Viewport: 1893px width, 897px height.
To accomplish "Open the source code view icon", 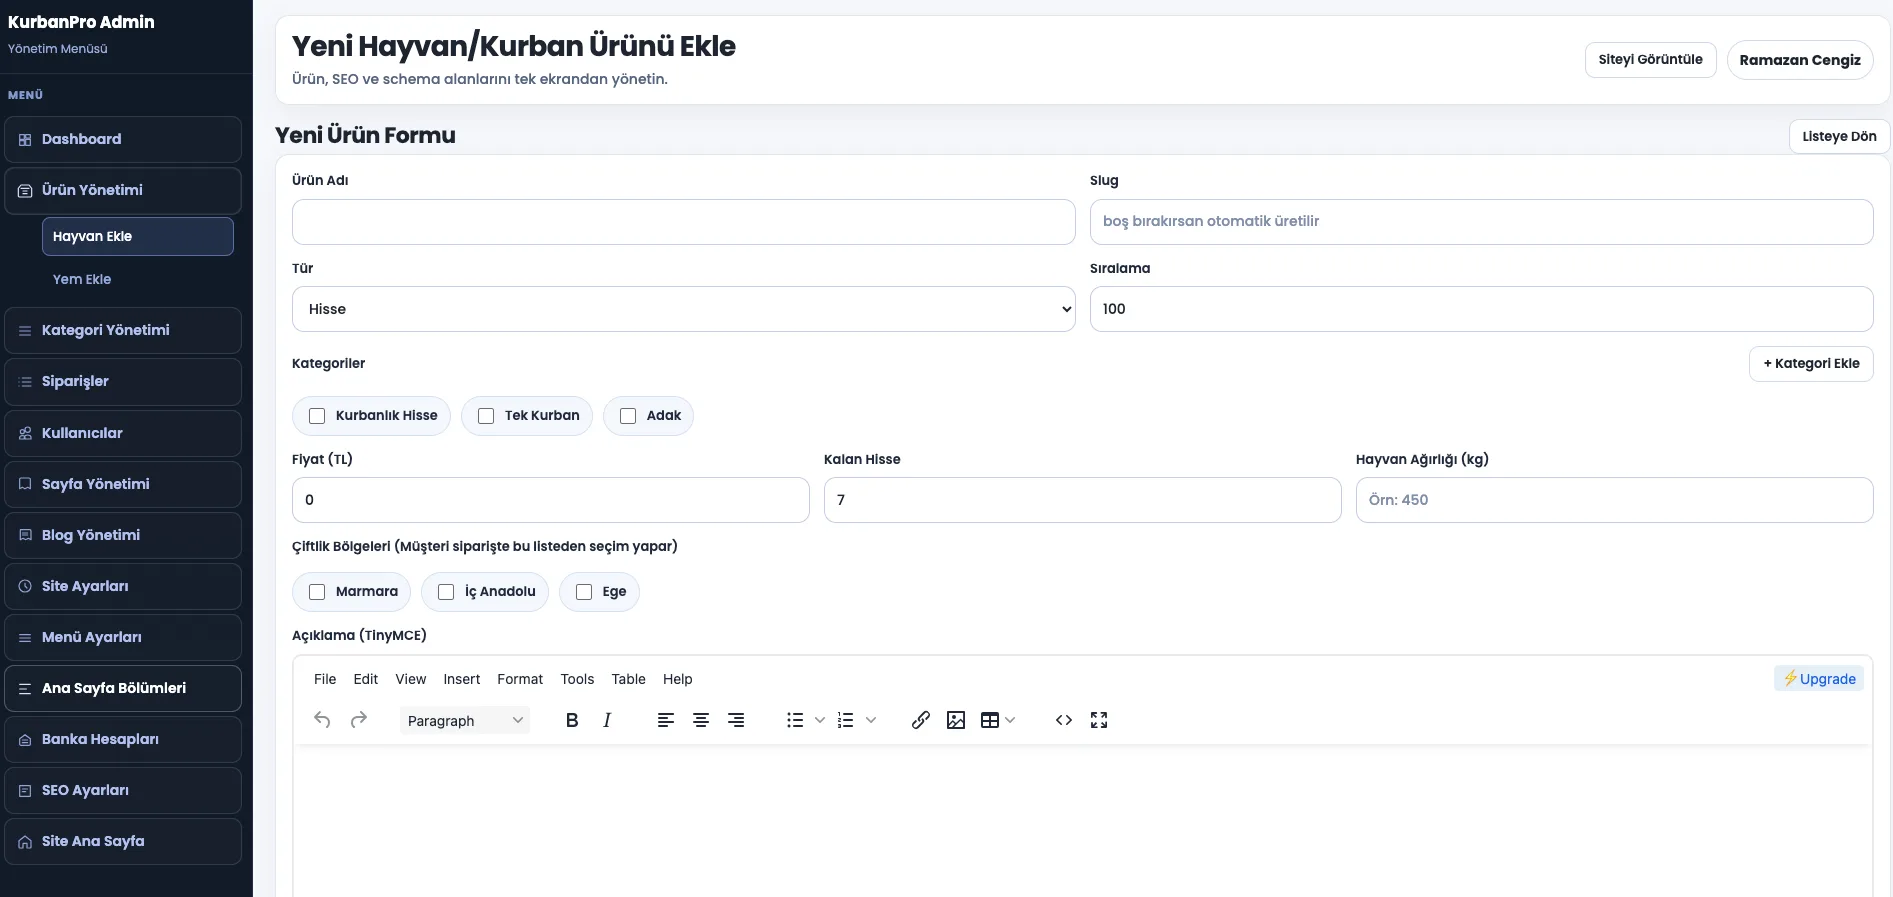I will coord(1064,720).
